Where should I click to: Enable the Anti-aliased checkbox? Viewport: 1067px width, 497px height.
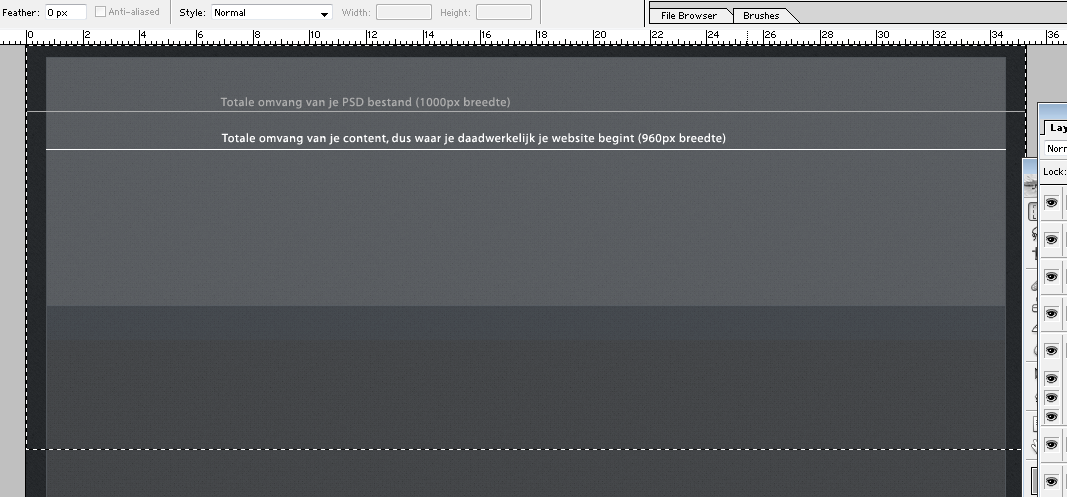pyautogui.click(x=101, y=13)
